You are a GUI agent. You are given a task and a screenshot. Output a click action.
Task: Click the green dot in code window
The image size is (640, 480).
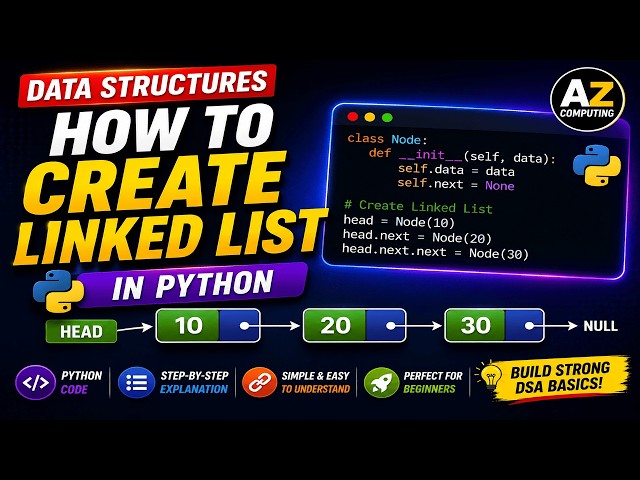[x=387, y=118]
